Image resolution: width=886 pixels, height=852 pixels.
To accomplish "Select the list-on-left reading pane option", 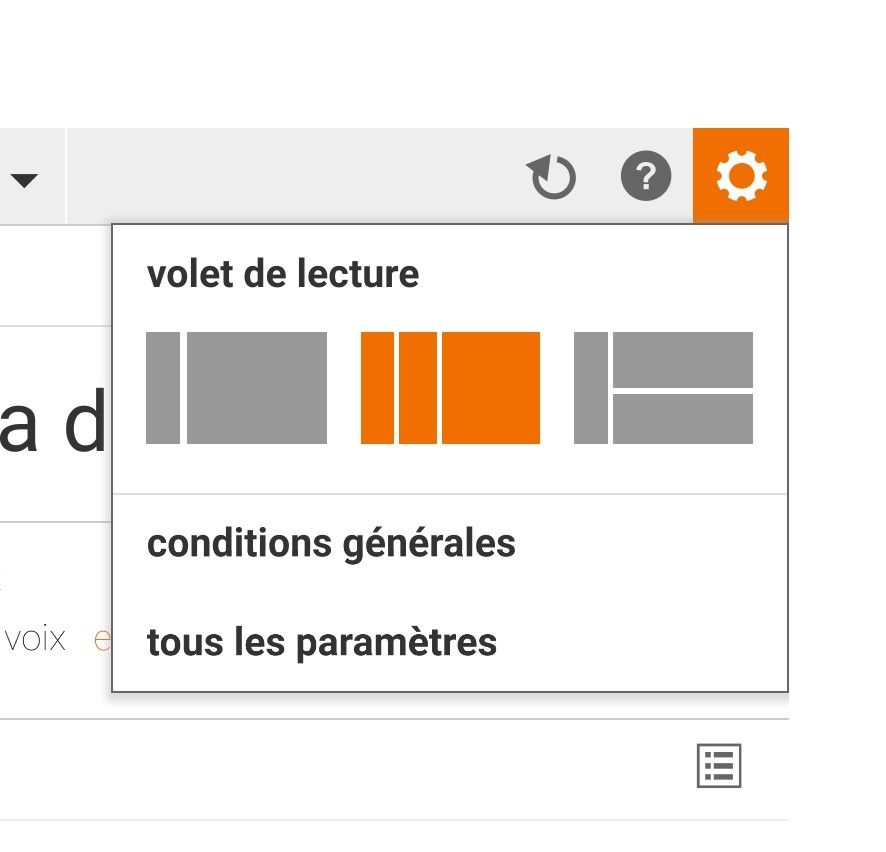I will click(237, 388).
